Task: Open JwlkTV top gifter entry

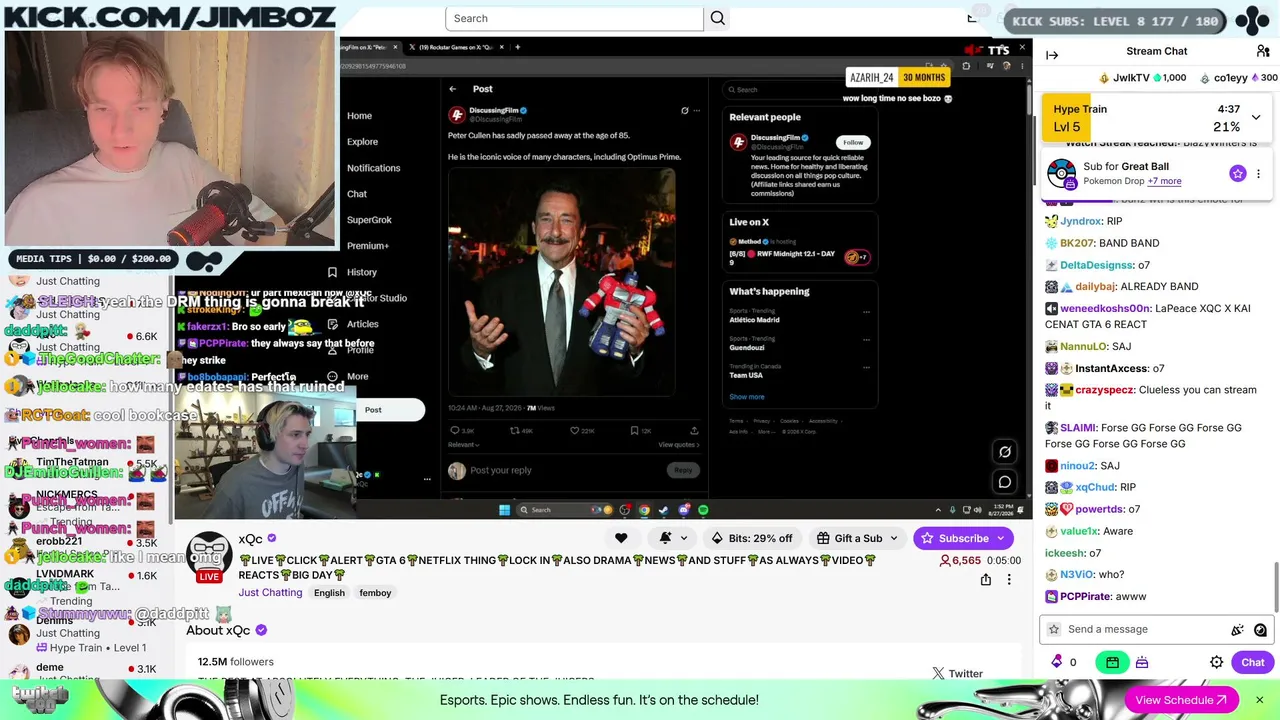Action: click(1142, 78)
